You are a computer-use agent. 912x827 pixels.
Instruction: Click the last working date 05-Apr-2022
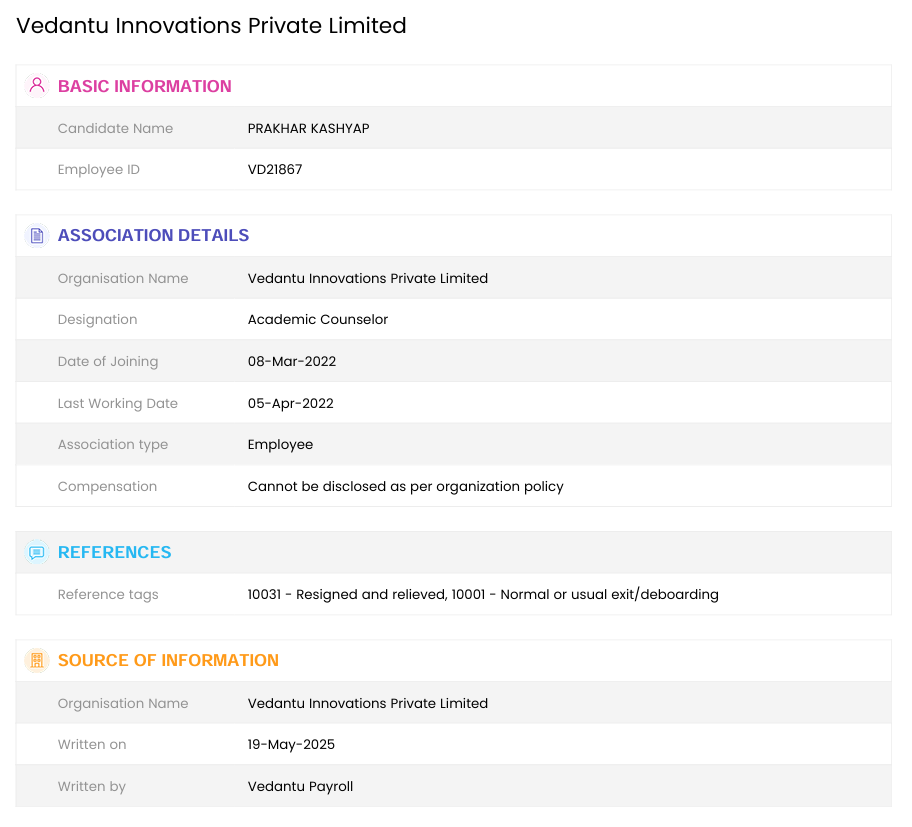291,404
